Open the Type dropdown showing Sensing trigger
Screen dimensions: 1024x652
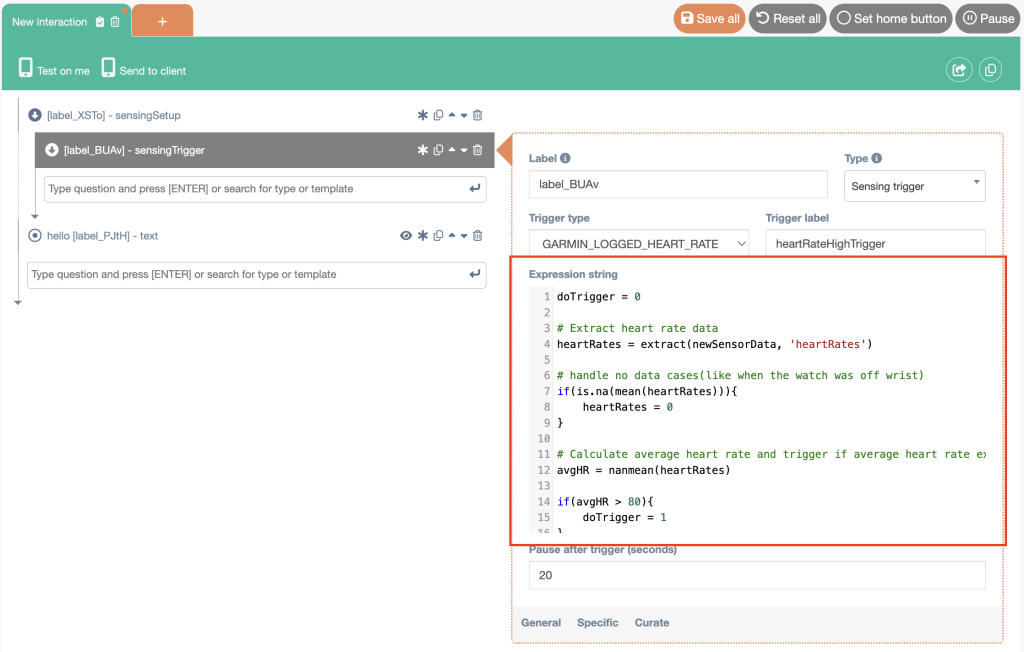pyautogui.click(x=914, y=185)
